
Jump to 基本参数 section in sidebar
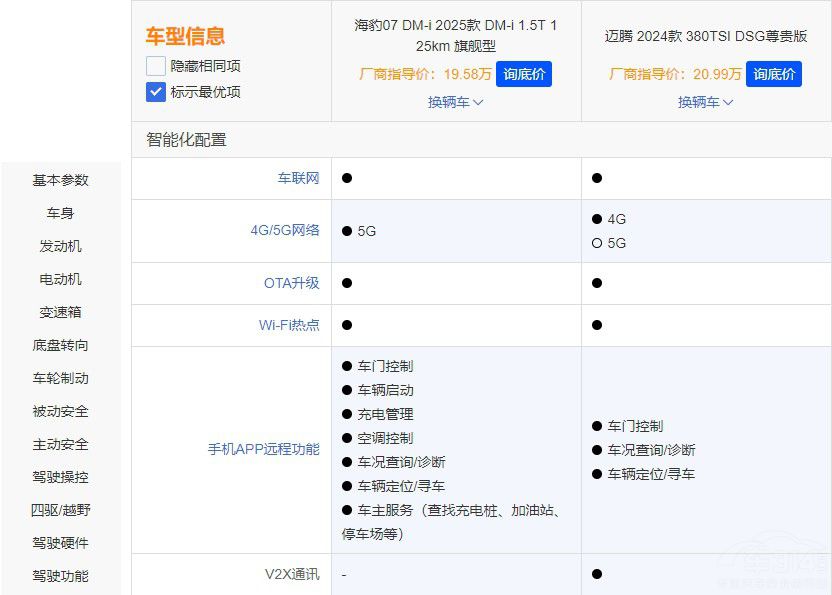[x=60, y=180]
